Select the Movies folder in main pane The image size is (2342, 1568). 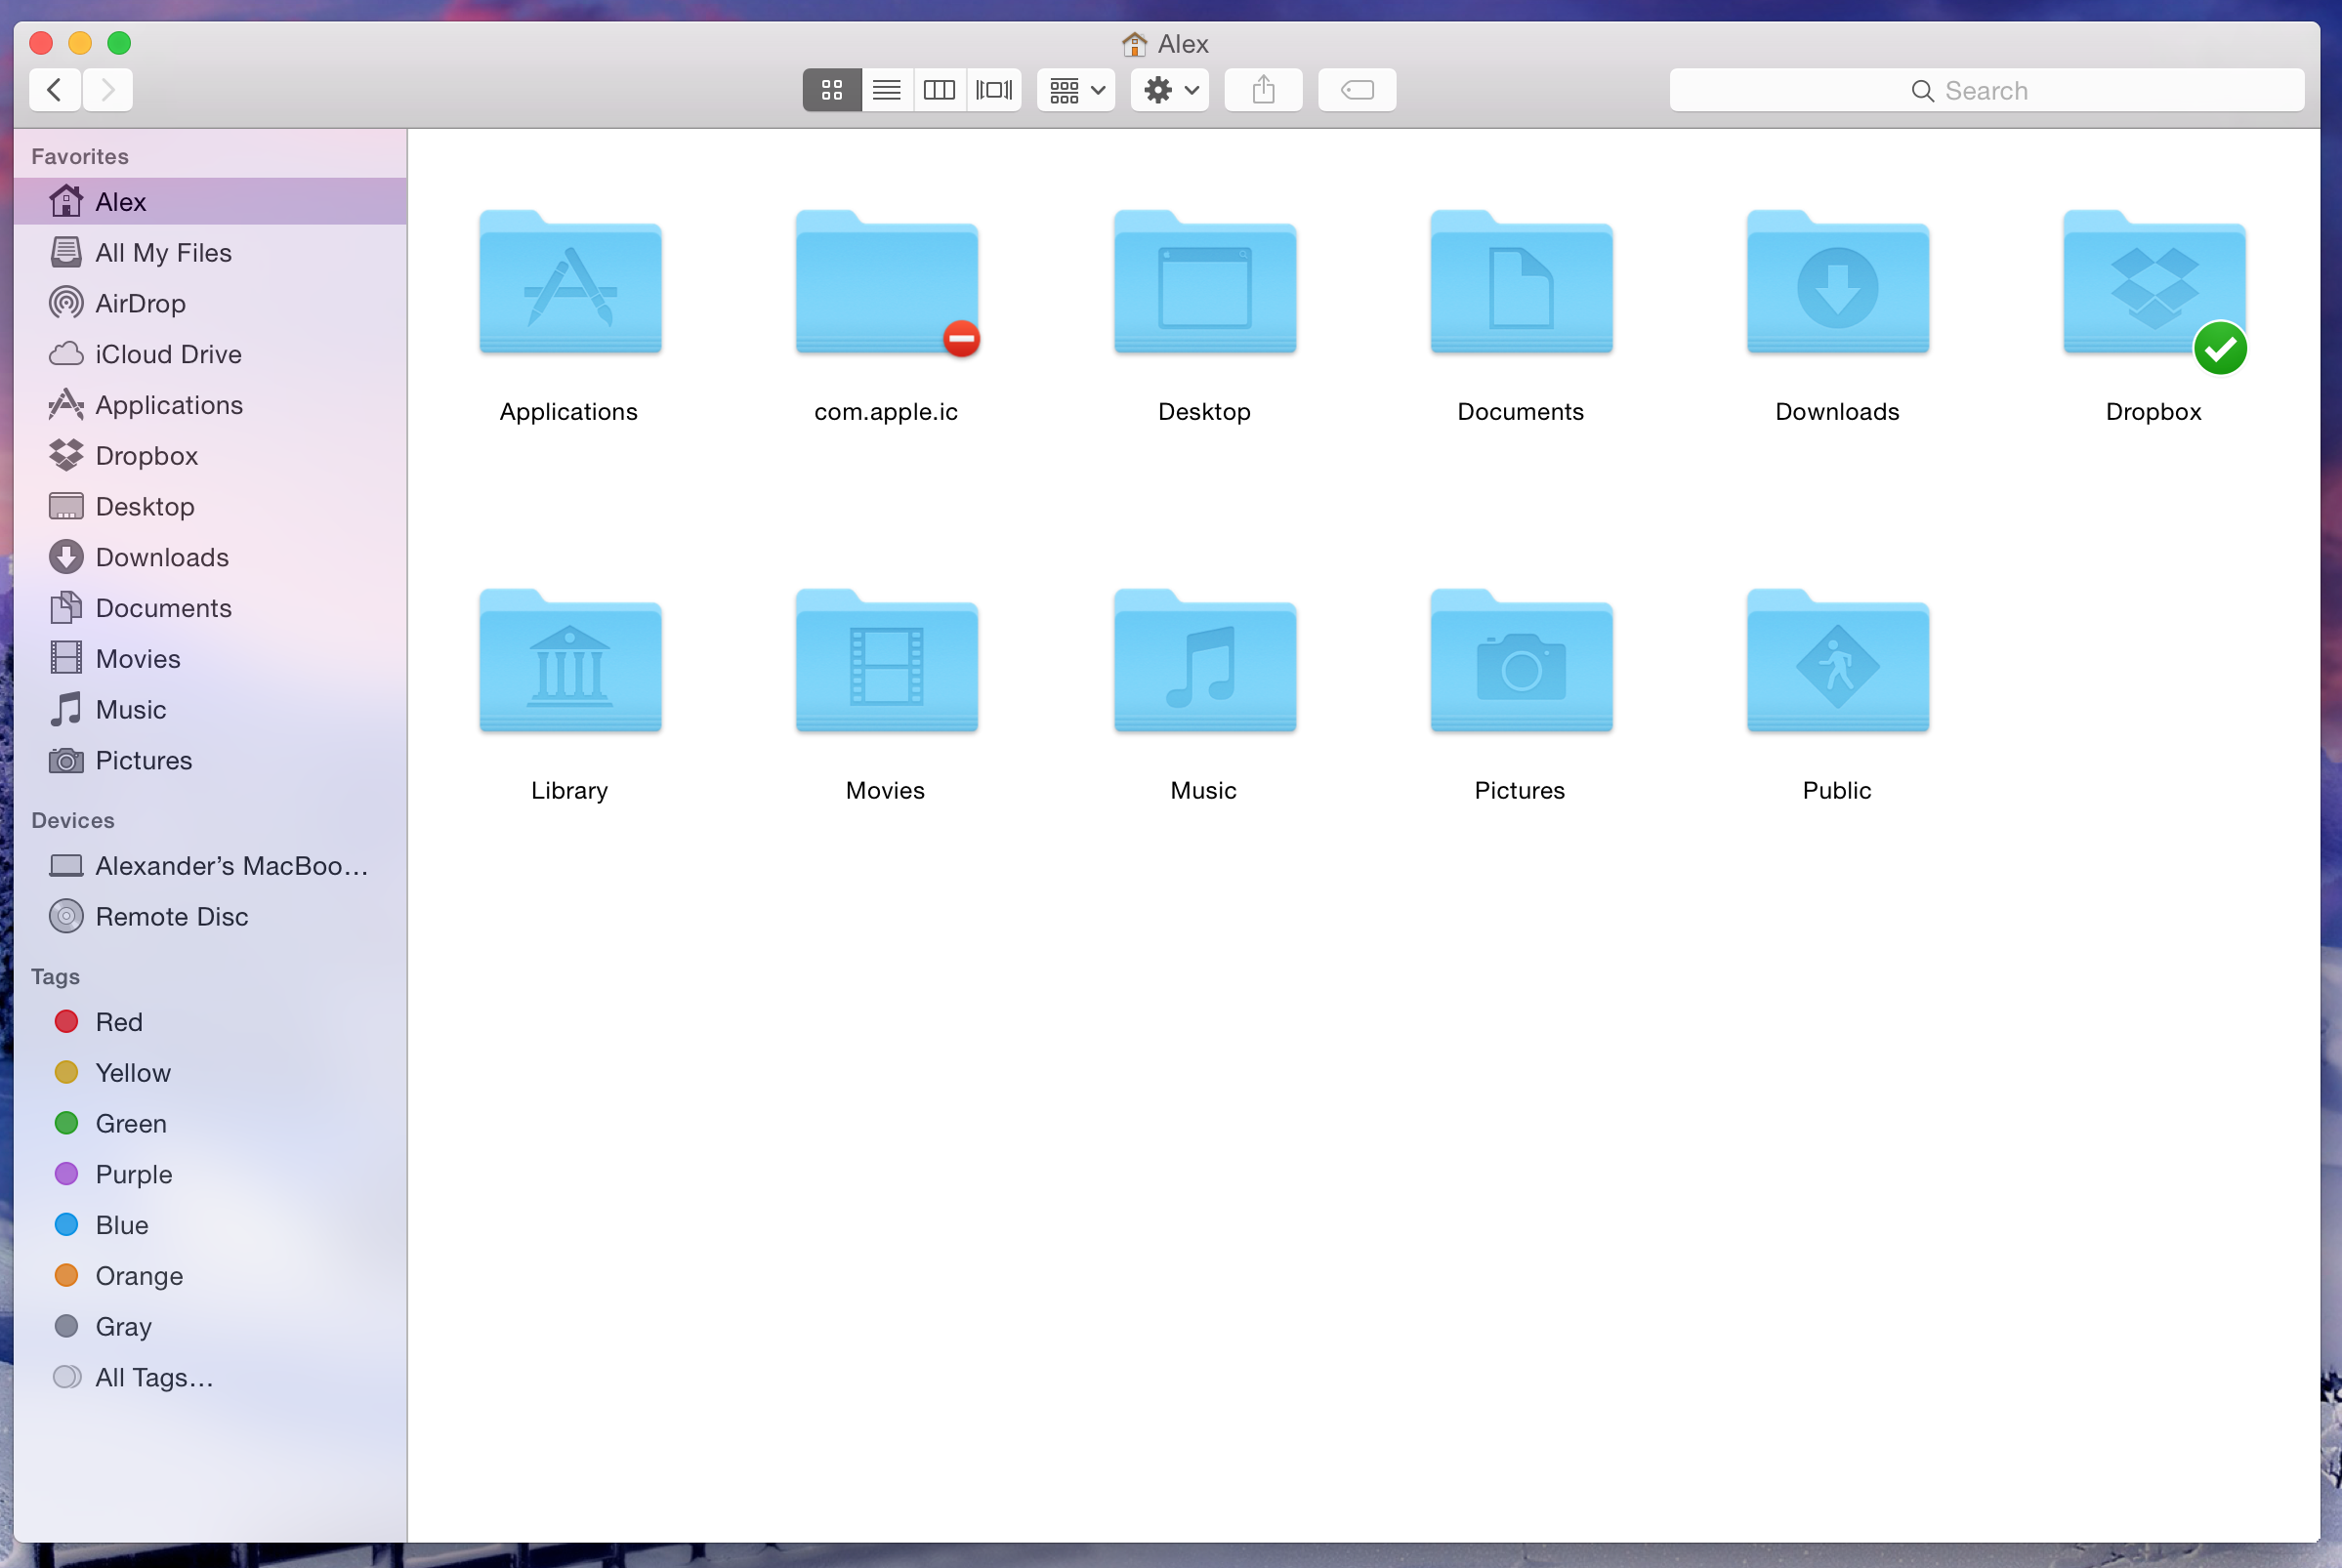pos(887,661)
